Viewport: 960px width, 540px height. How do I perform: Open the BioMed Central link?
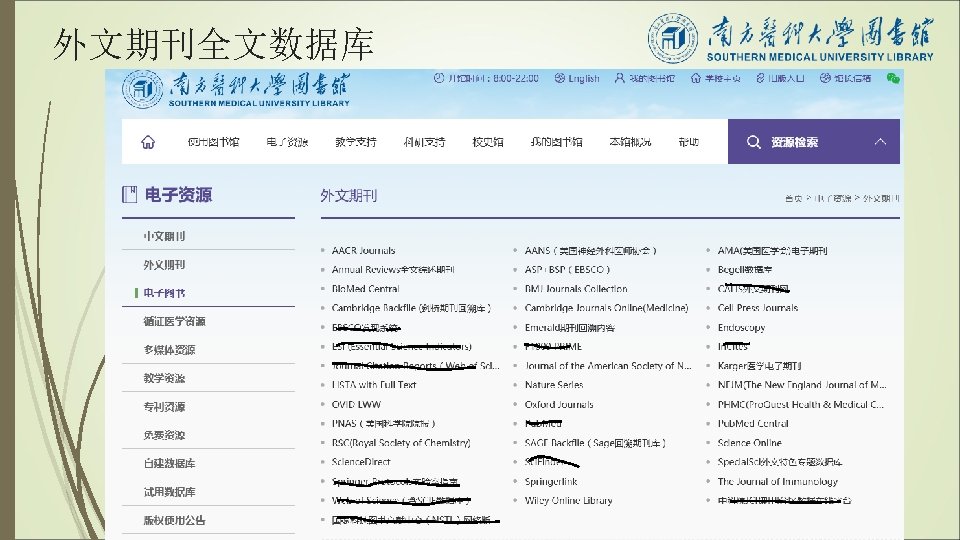point(366,289)
